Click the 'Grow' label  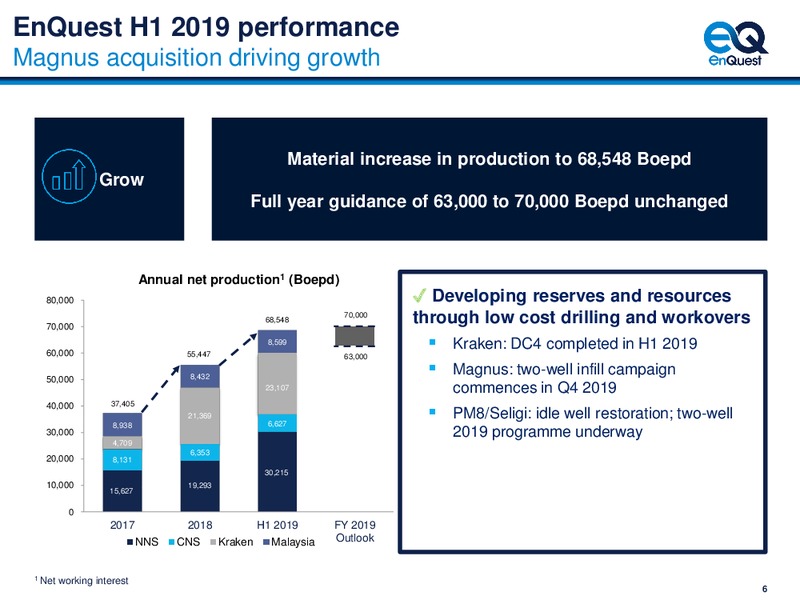click(x=121, y=180)
